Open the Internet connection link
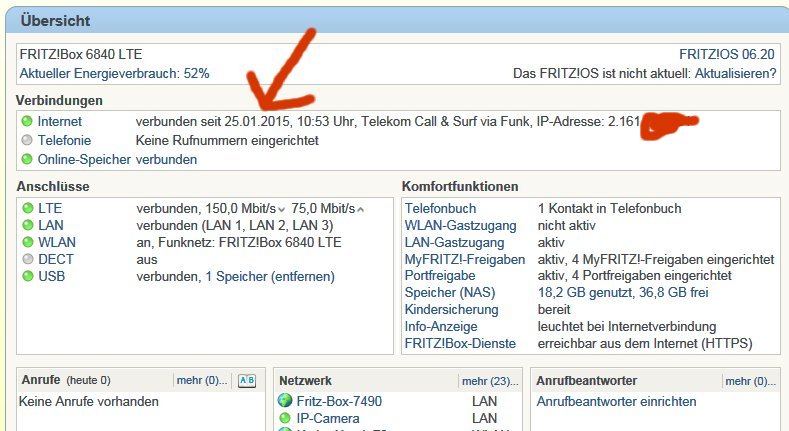This screenshot has width=789, height=431. coord(59,122)
